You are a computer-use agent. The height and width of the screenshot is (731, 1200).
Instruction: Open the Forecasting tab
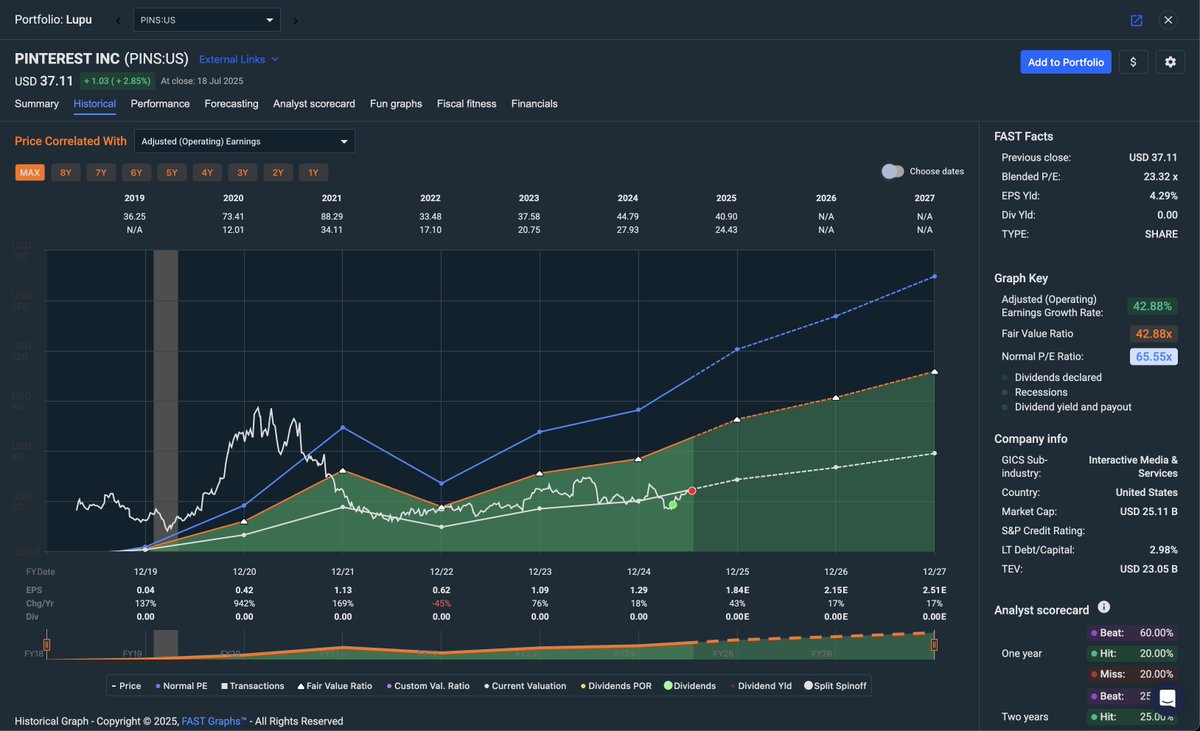tap(231, 104)
